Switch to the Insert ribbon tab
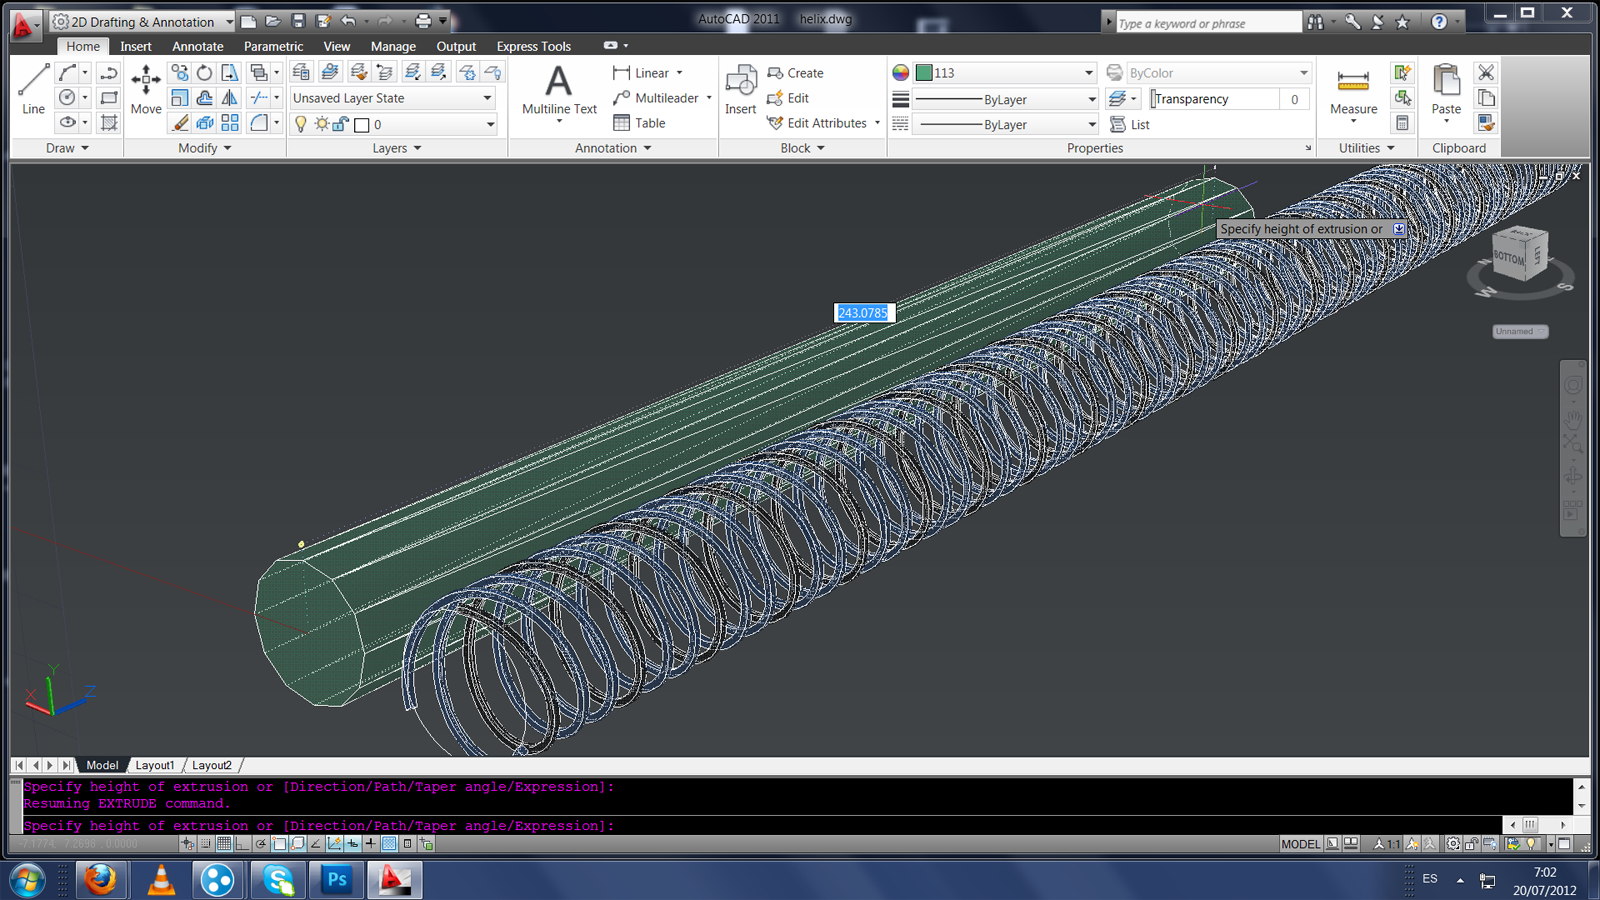This screenshot has width=1600, height=900. click(x=136, y=46)
